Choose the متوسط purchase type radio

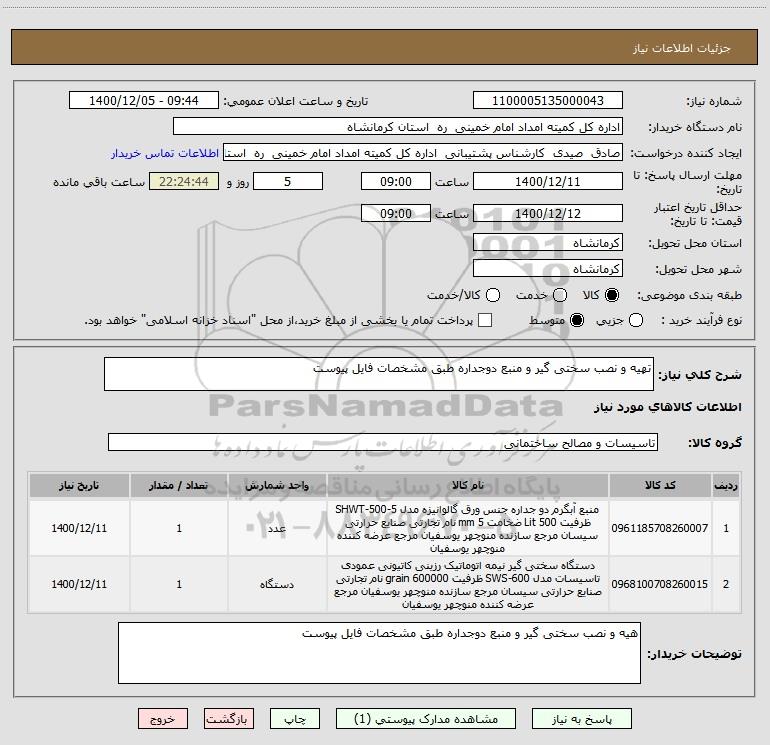point(577,321)
